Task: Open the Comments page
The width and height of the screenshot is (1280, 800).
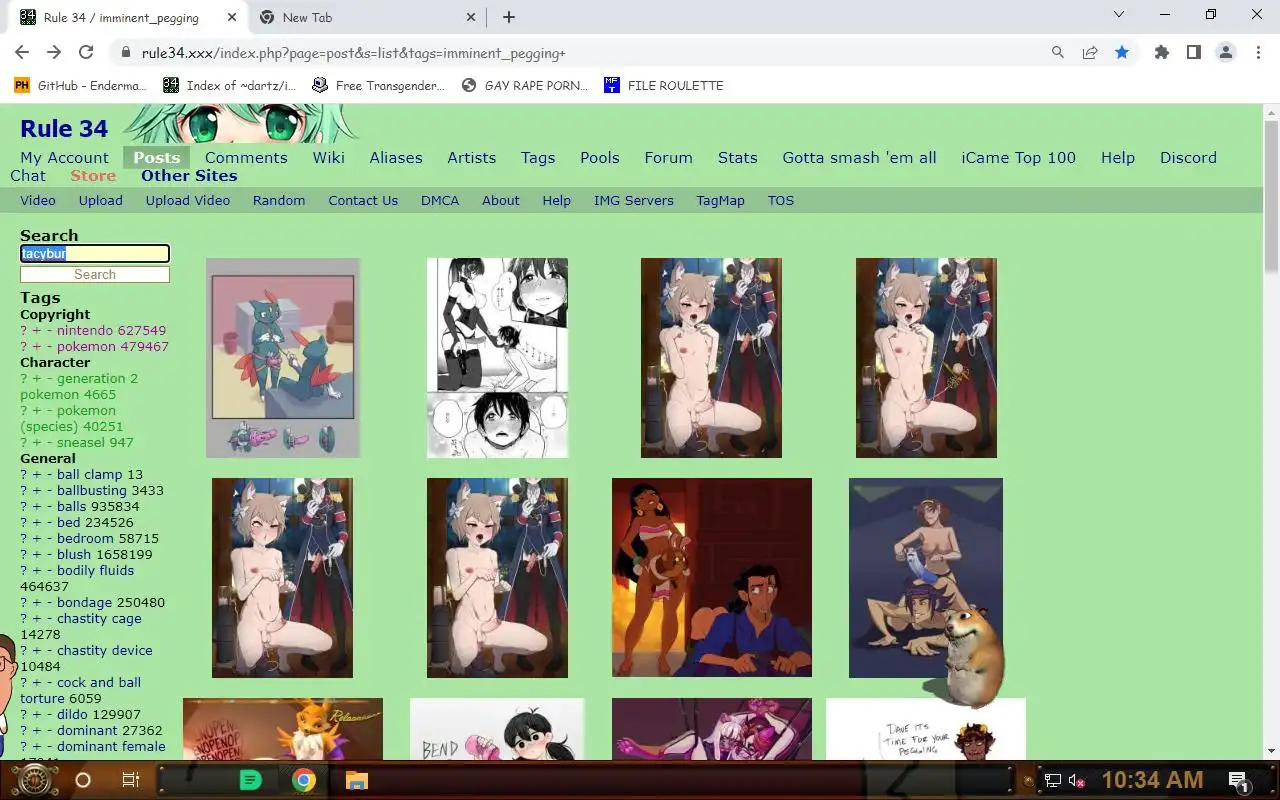Action: point(246,157)
